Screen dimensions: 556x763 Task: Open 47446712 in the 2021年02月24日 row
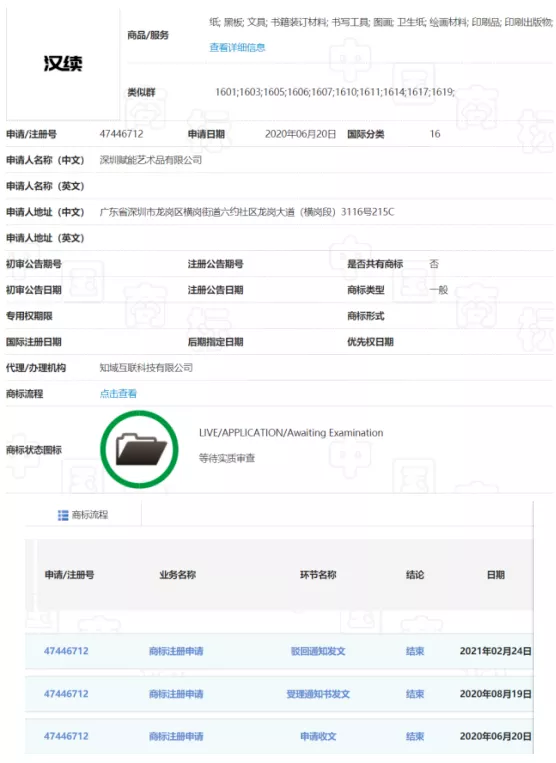(66, 651)
